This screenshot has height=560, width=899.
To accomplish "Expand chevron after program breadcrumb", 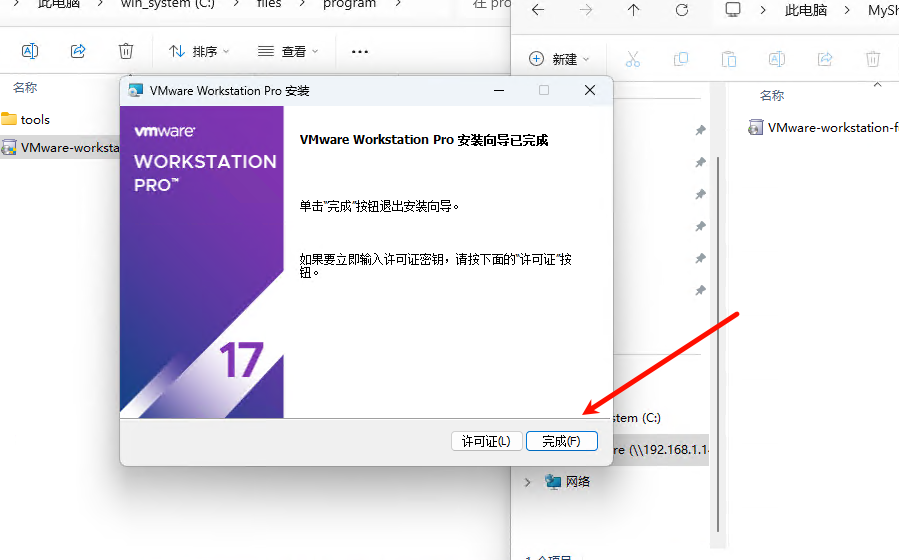I will 398,4.
